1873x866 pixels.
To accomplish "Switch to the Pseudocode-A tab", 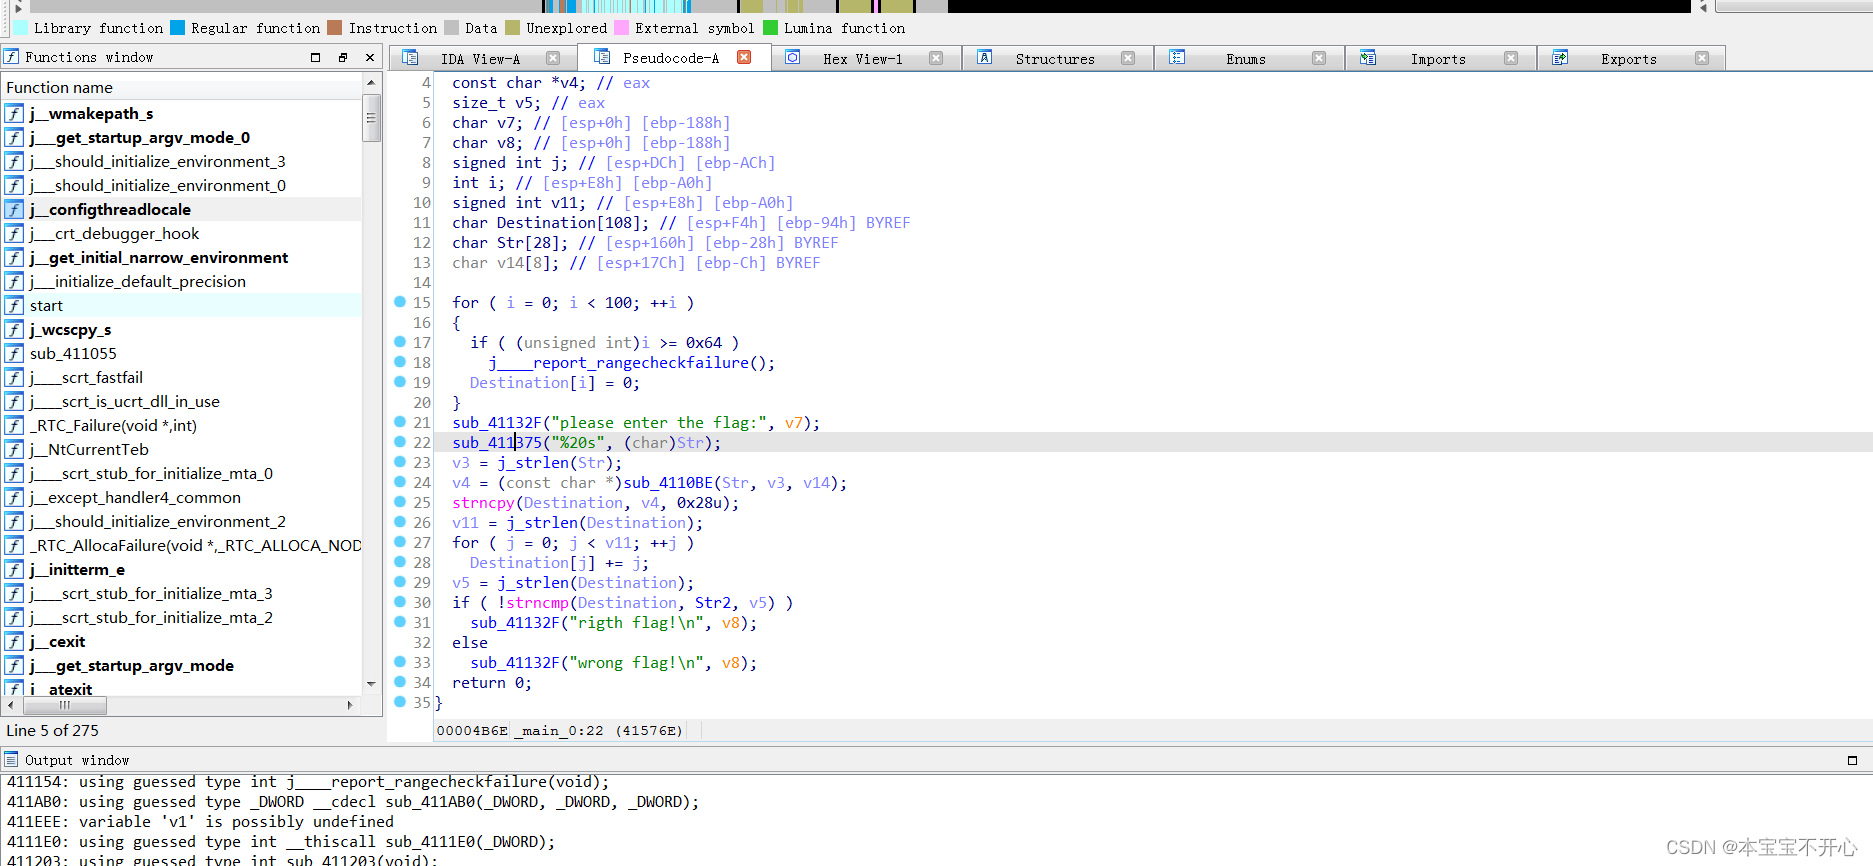I will click(x=670, y=58).
